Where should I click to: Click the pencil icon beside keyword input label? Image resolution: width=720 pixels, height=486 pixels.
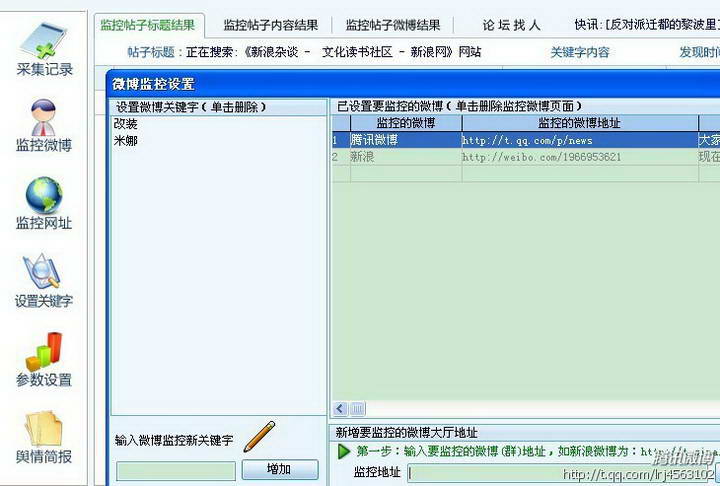pos(259,436)
